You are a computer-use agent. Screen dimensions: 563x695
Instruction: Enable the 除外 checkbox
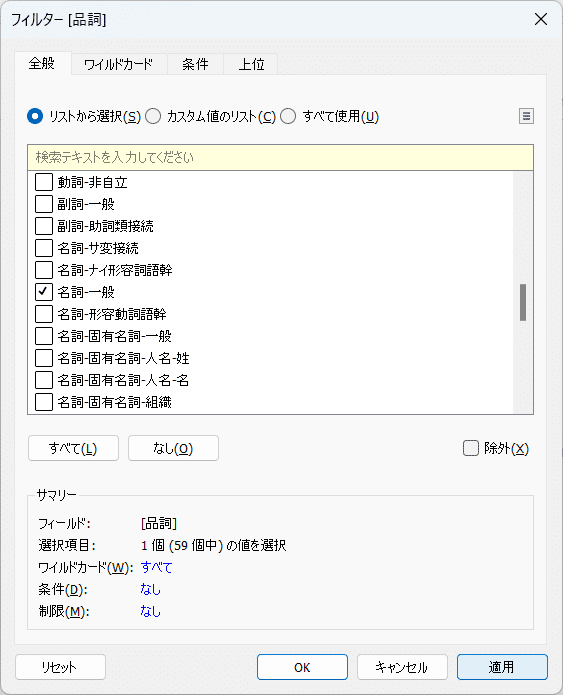pos(471,448)
